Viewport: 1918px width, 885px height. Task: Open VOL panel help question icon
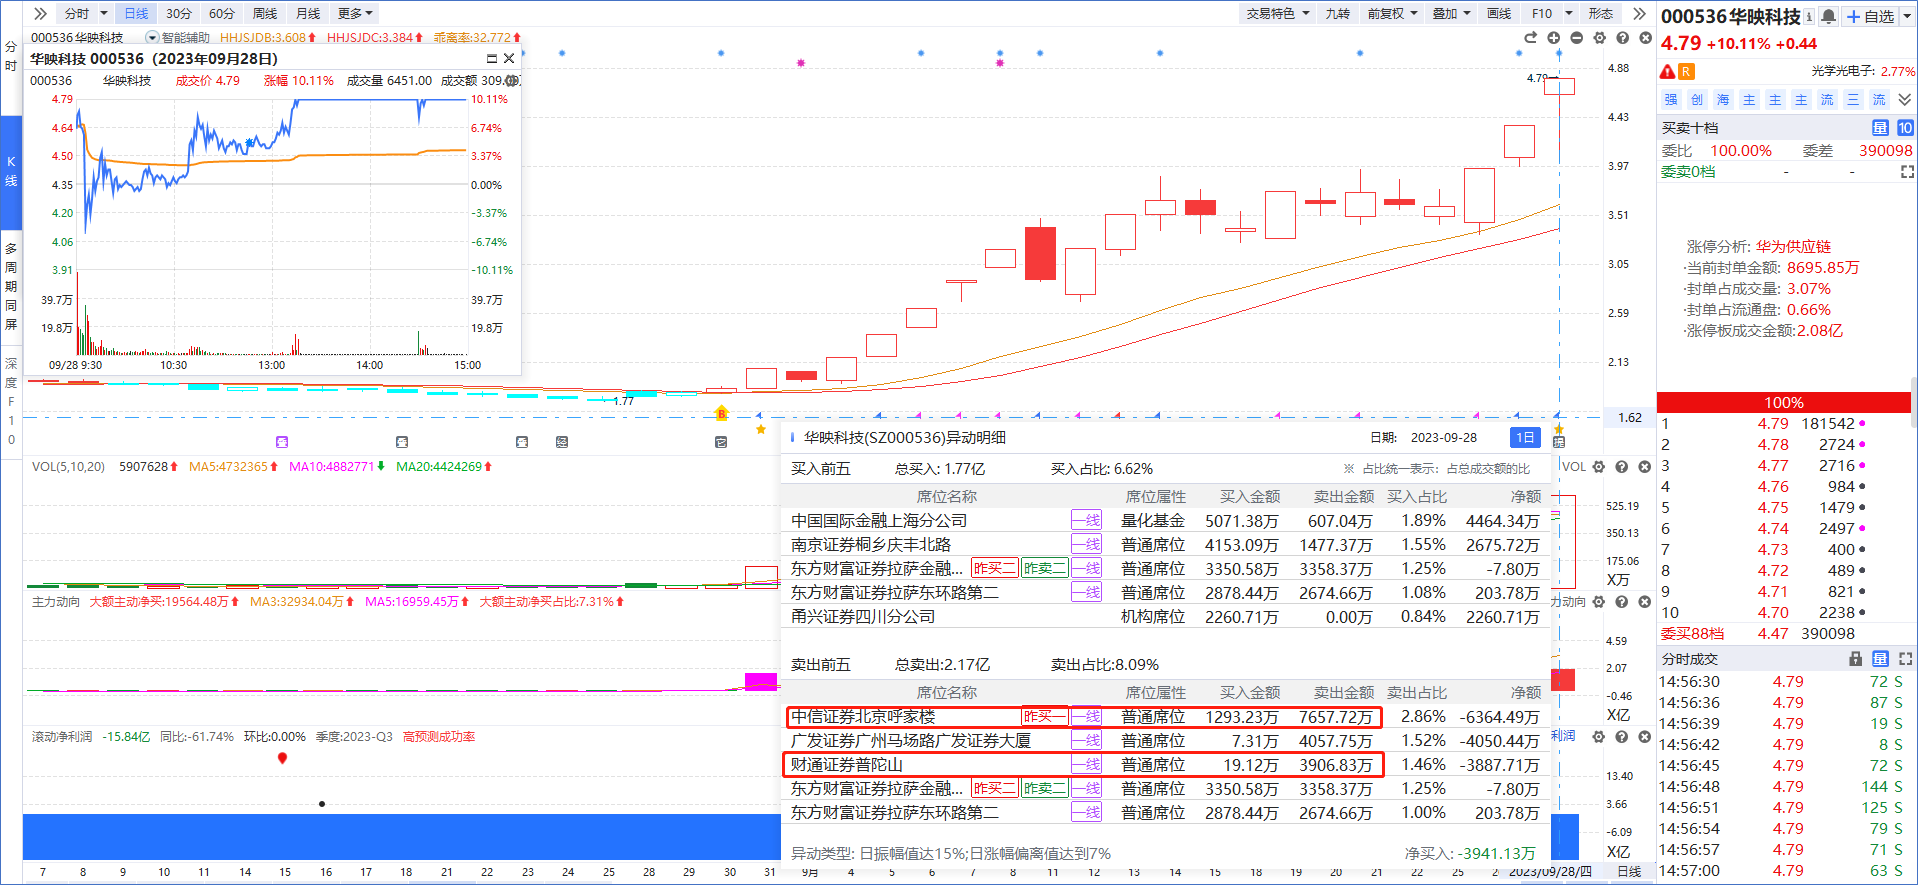pyautogui.click(x=1621, y=467)
